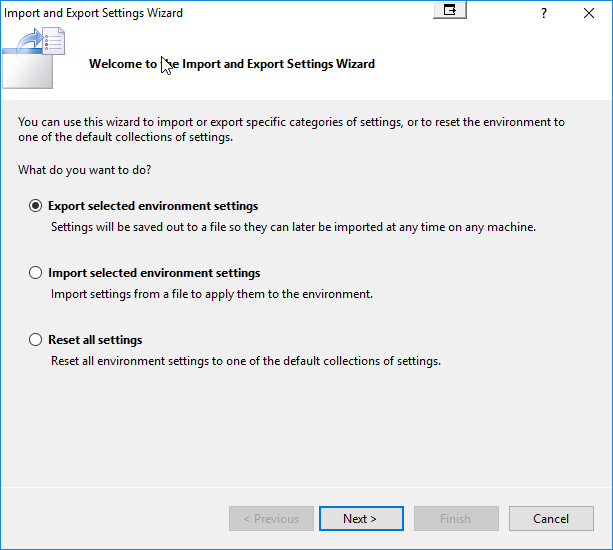Click the Reset option's description about default collections
Screen dimensions: 613x550
[x=245, y=360]
